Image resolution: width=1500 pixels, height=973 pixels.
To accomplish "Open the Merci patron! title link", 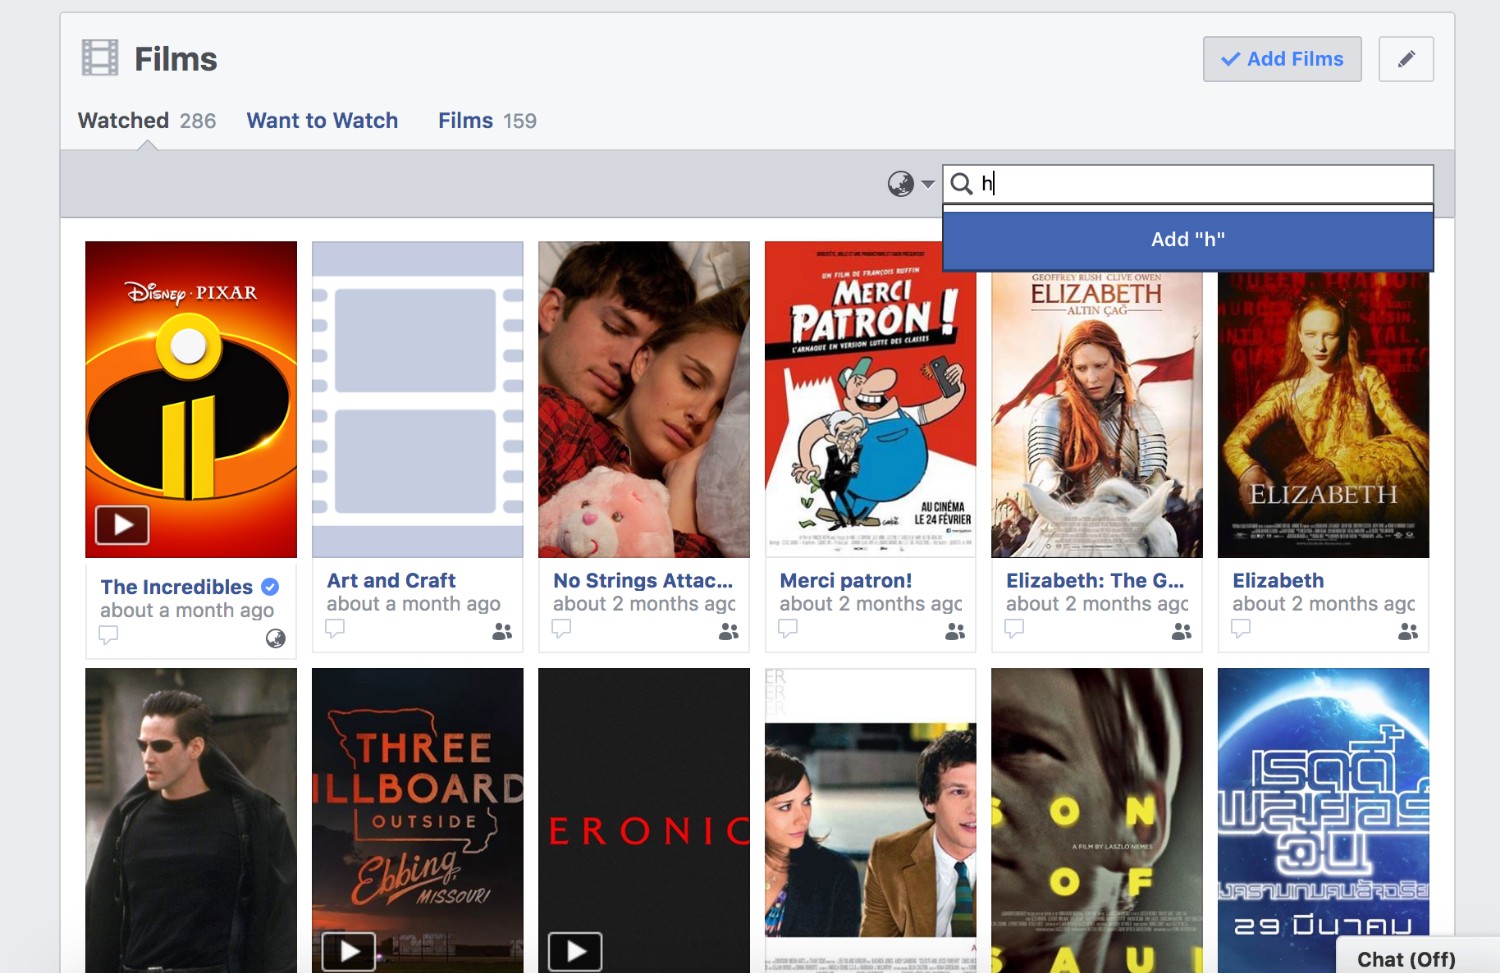I will [846, 580].
